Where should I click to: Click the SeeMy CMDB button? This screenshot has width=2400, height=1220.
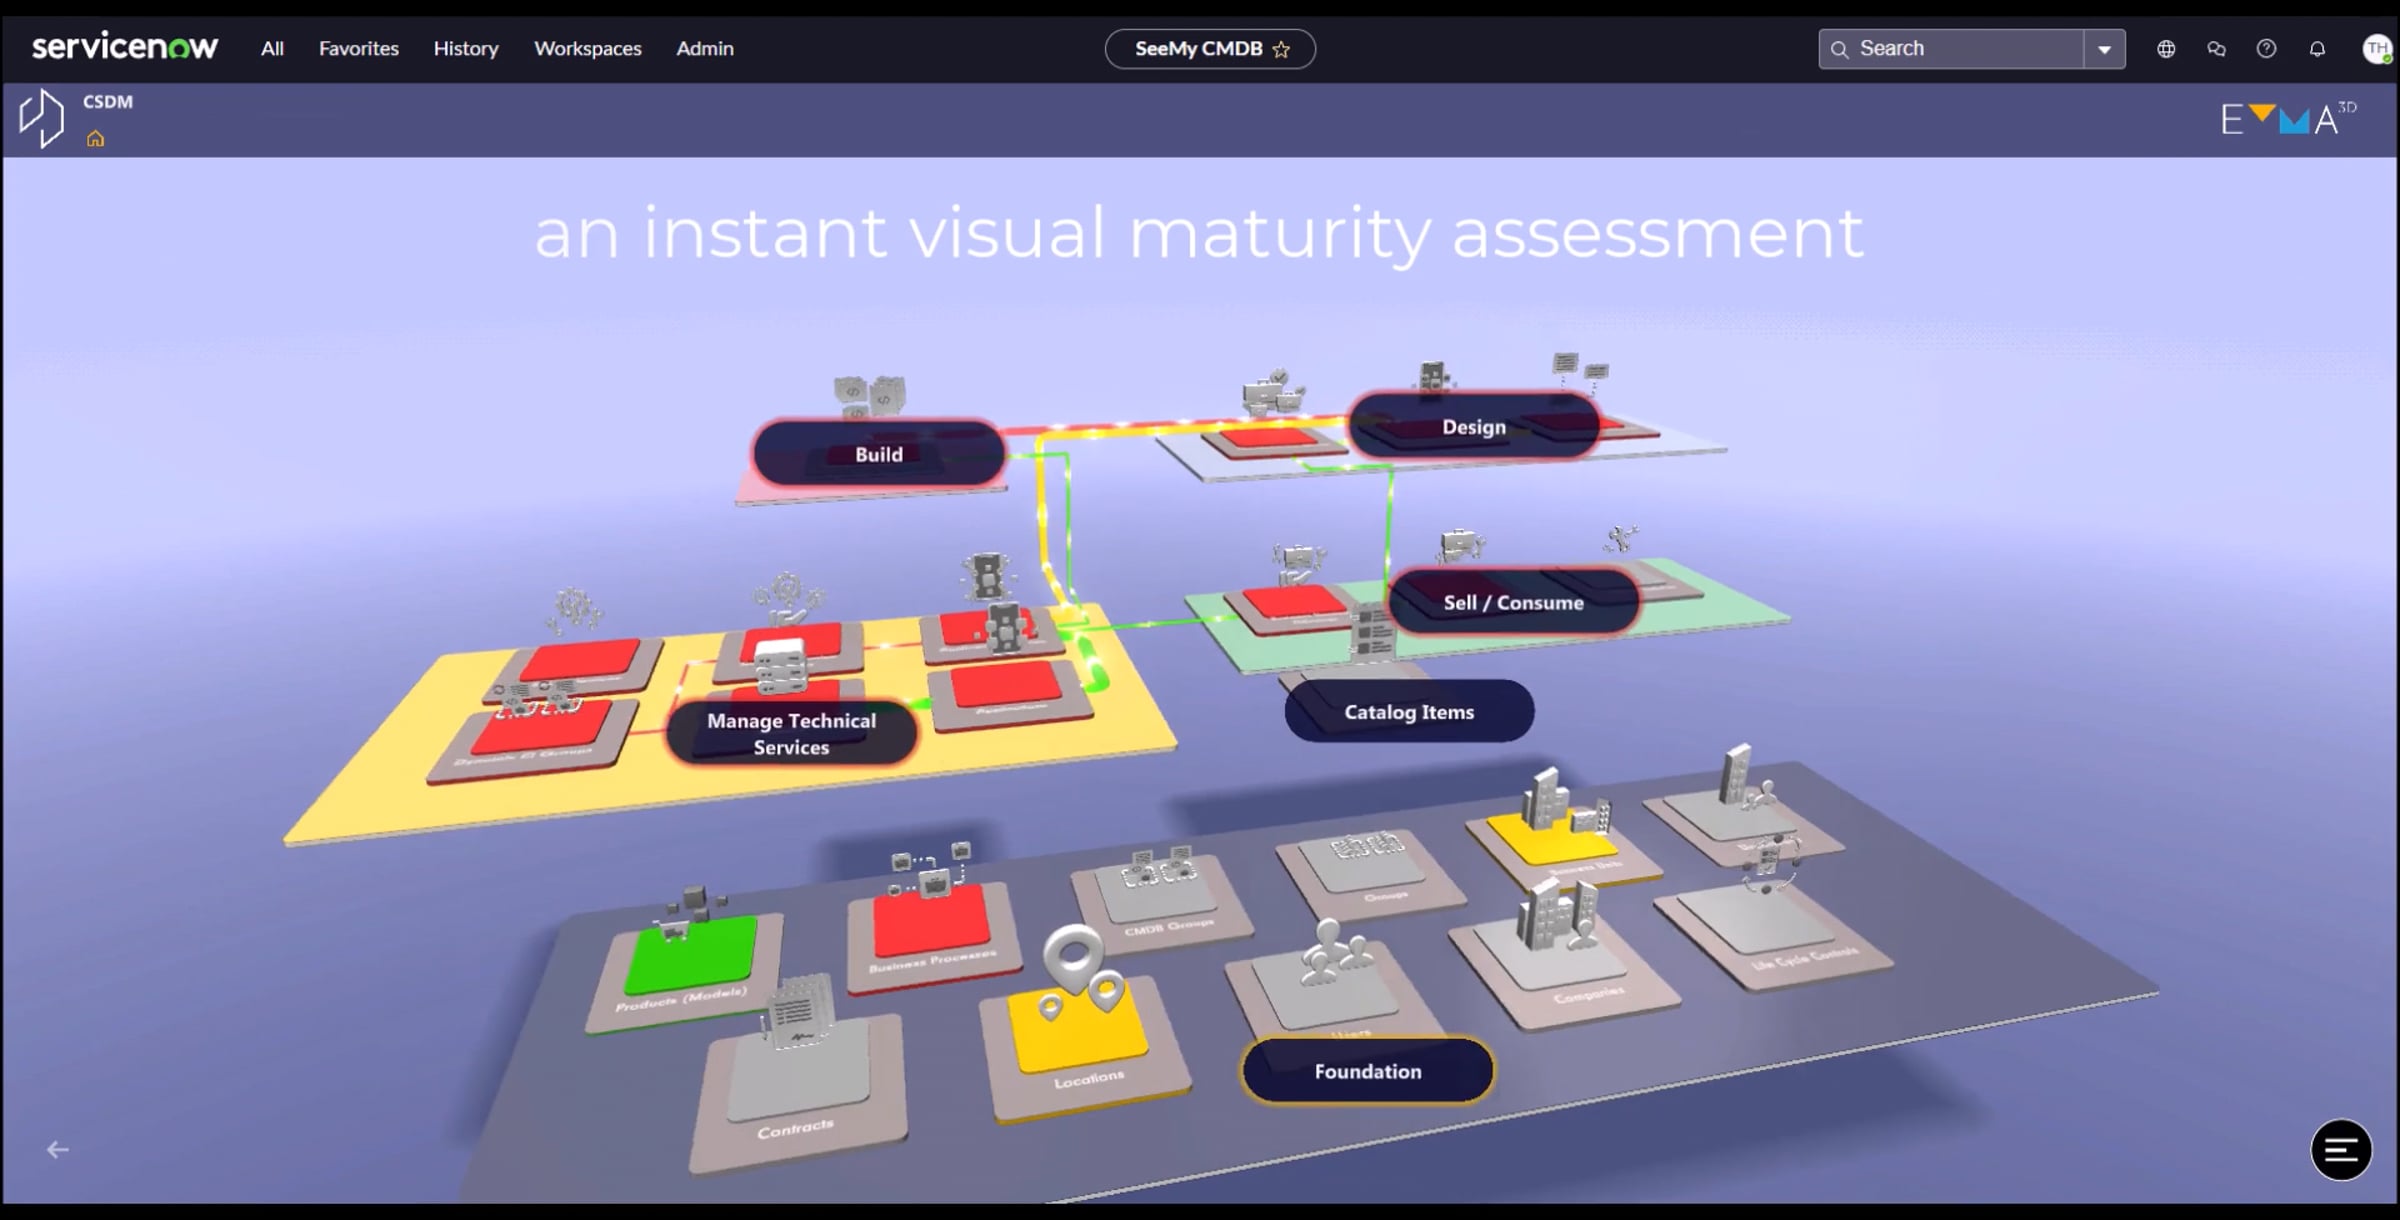point(1197,48)
